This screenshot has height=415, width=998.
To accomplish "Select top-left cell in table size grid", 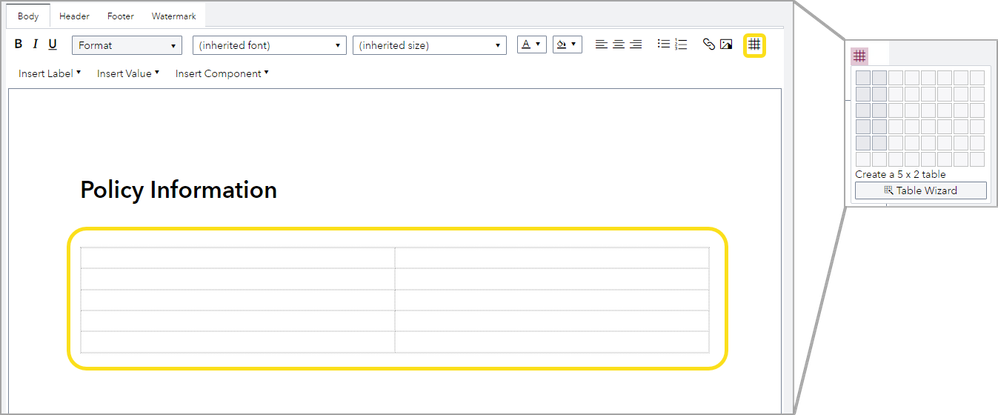I will pos(863,78).
